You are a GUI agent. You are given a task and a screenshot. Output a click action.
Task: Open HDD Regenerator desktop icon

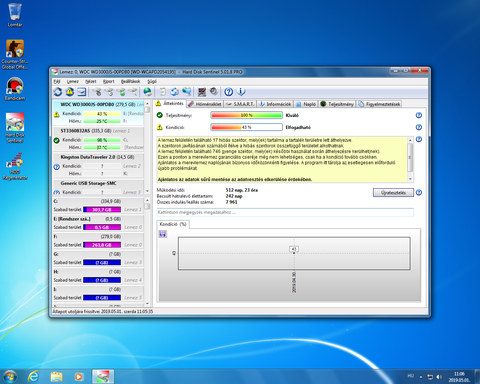[x=15, y=166]
